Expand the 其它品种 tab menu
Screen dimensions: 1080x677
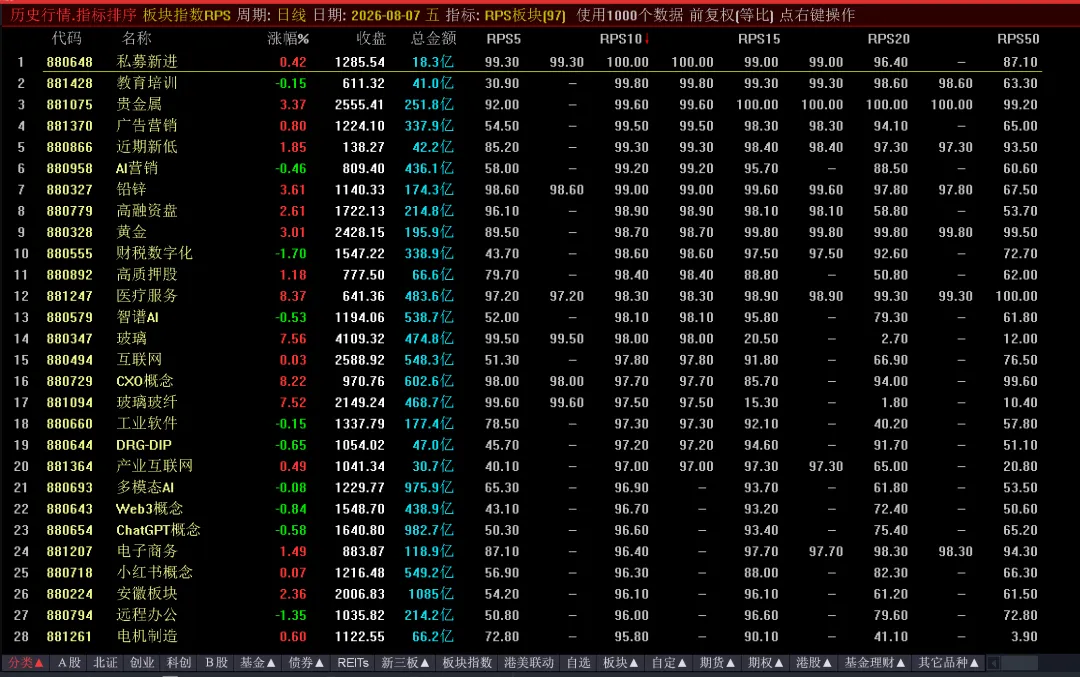(948, 663)
